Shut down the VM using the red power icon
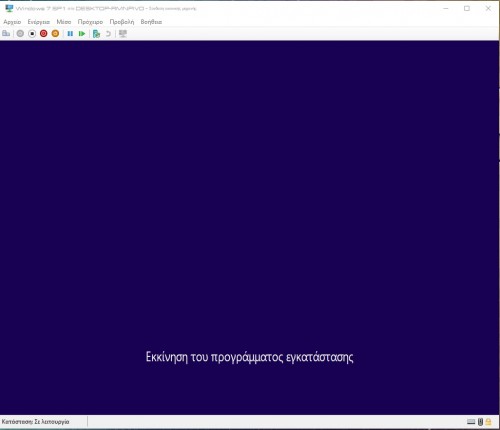Screen dimensions: 500x430 point(44,34)
